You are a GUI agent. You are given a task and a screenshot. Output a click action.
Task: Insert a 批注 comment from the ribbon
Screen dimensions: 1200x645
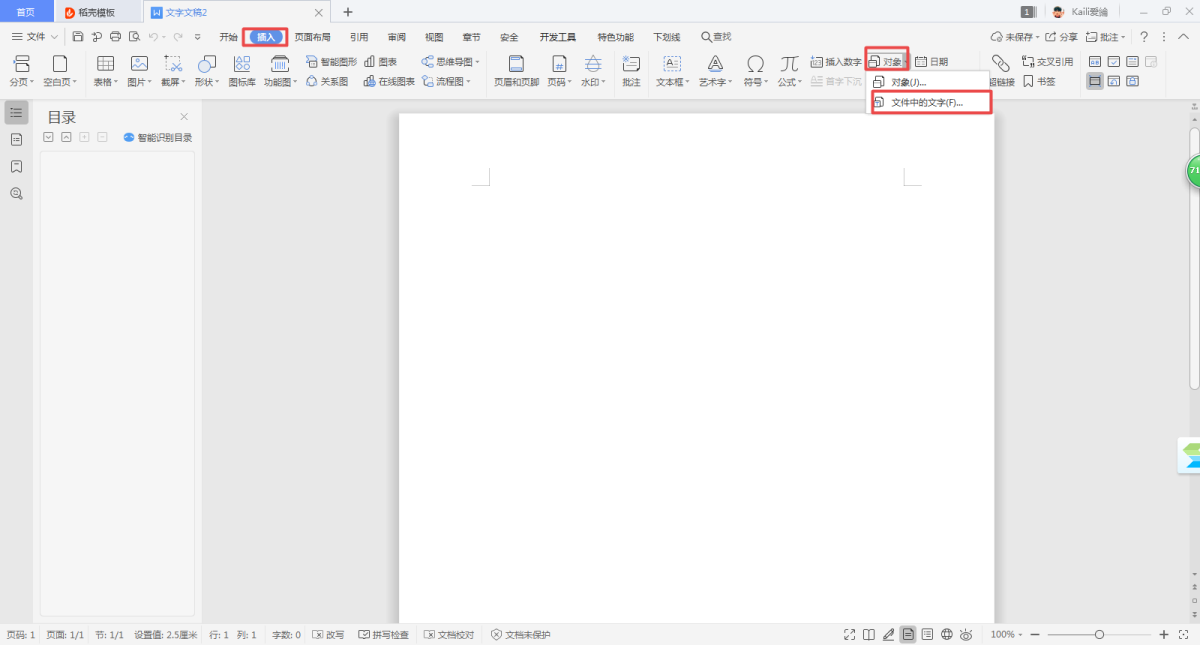coord(630,70)
